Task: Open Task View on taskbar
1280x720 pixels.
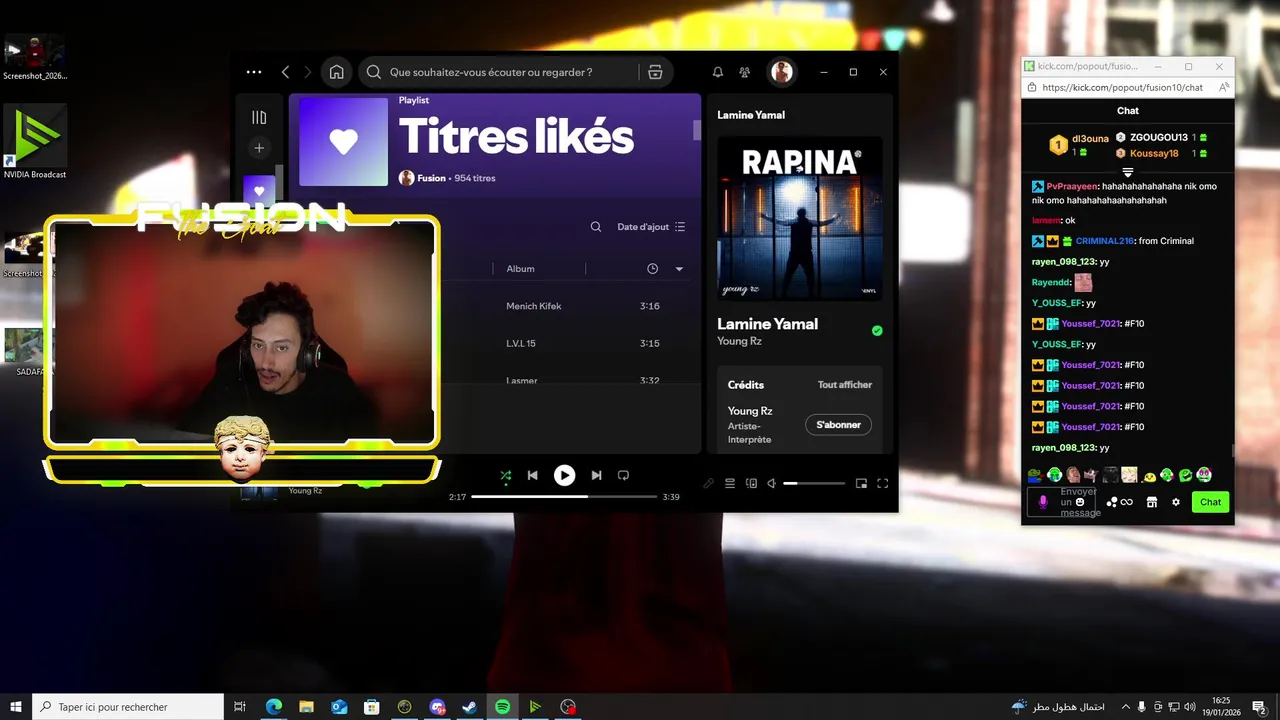Action: point(240,707)
